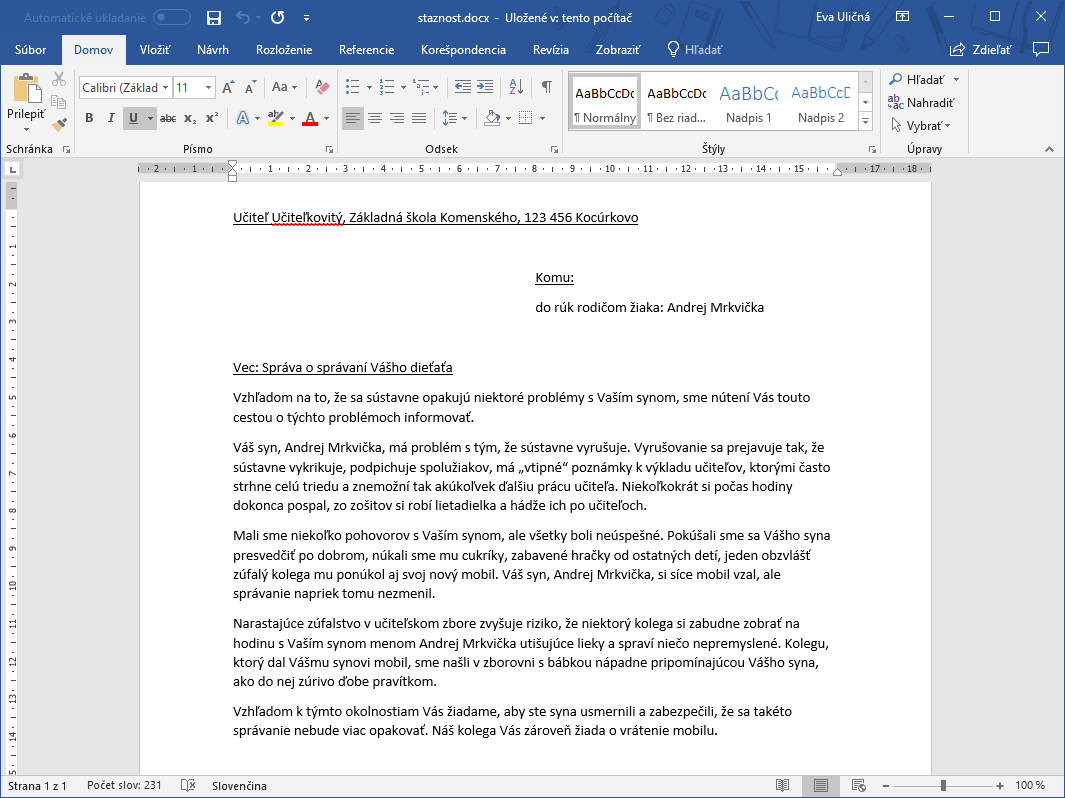The height and width of the screenshot is (798, 1065).
Task: Click the Clear formatting eraser icon
Action: [x=322, y=87]
